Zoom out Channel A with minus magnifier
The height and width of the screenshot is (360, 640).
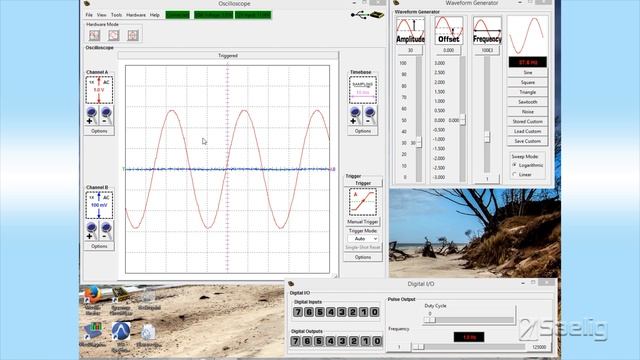106,116
